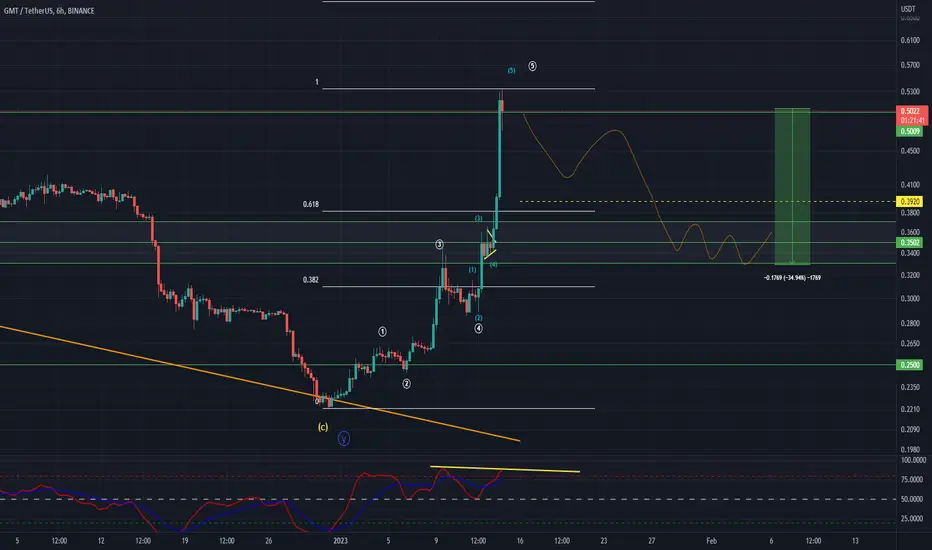The width and height of the screenshot is (932, 550).
Task: Select the orange projected price path
Action: 647,189
